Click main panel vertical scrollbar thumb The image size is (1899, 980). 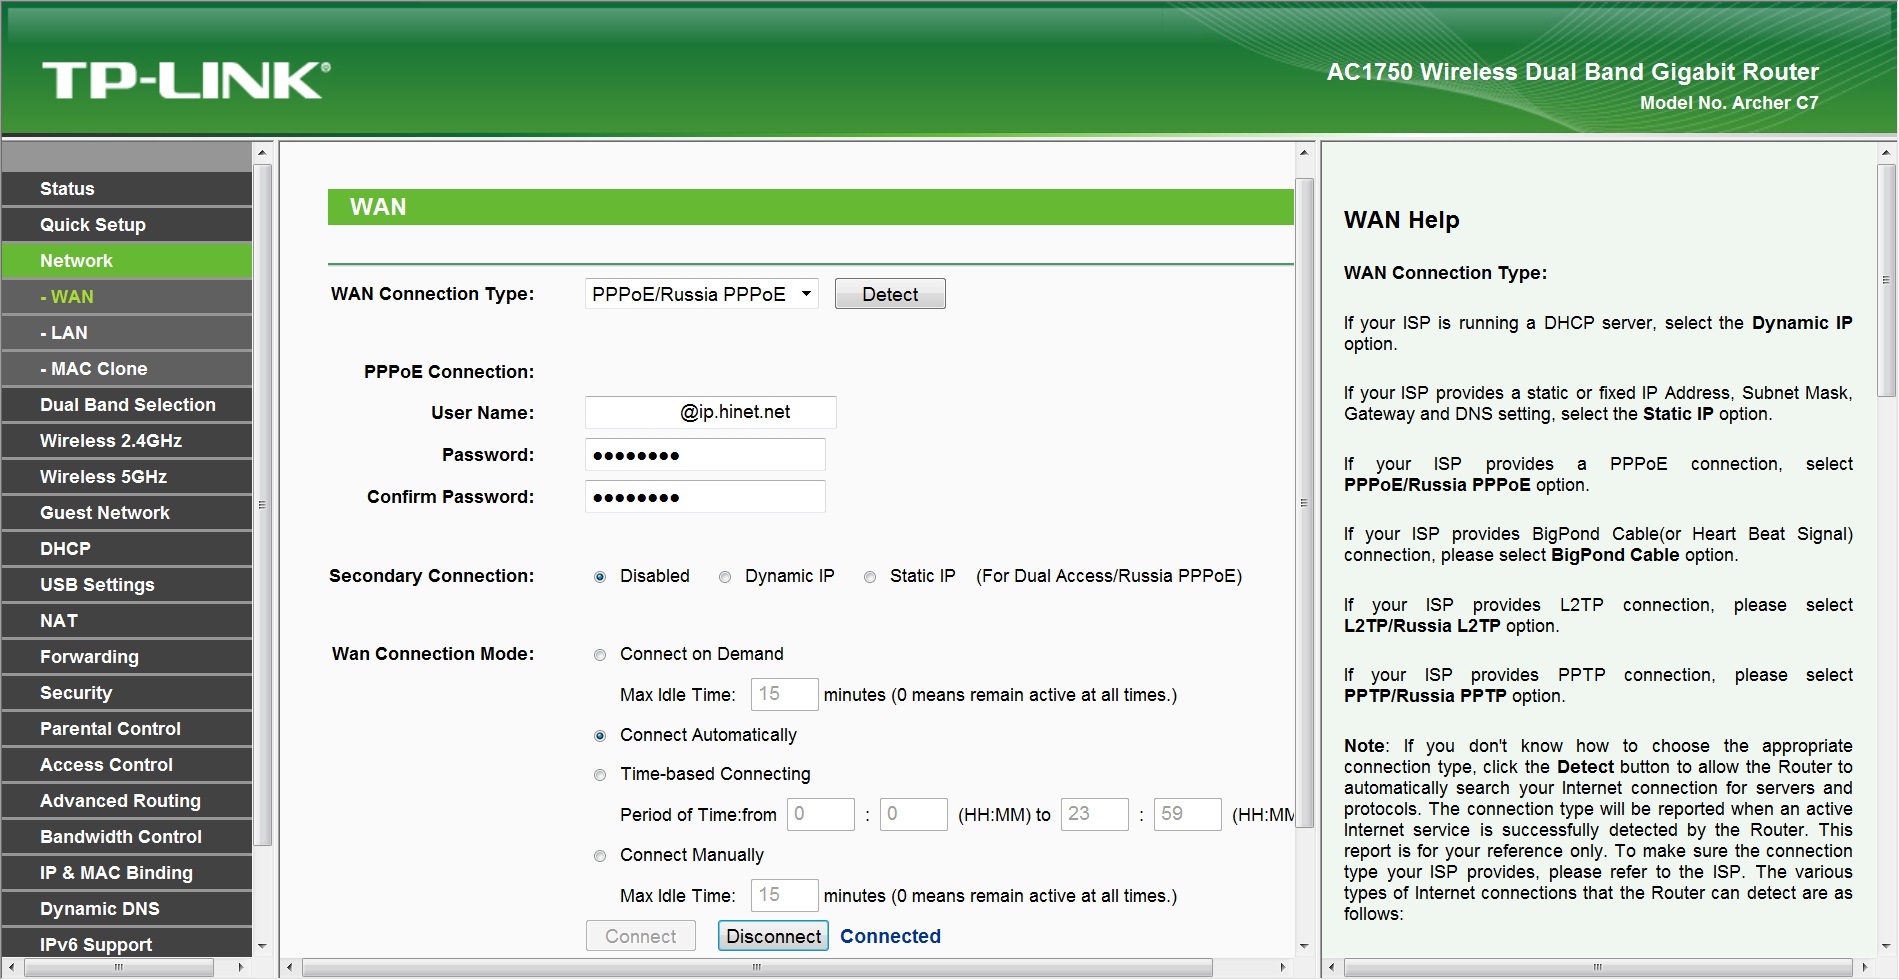point(1304,504)
